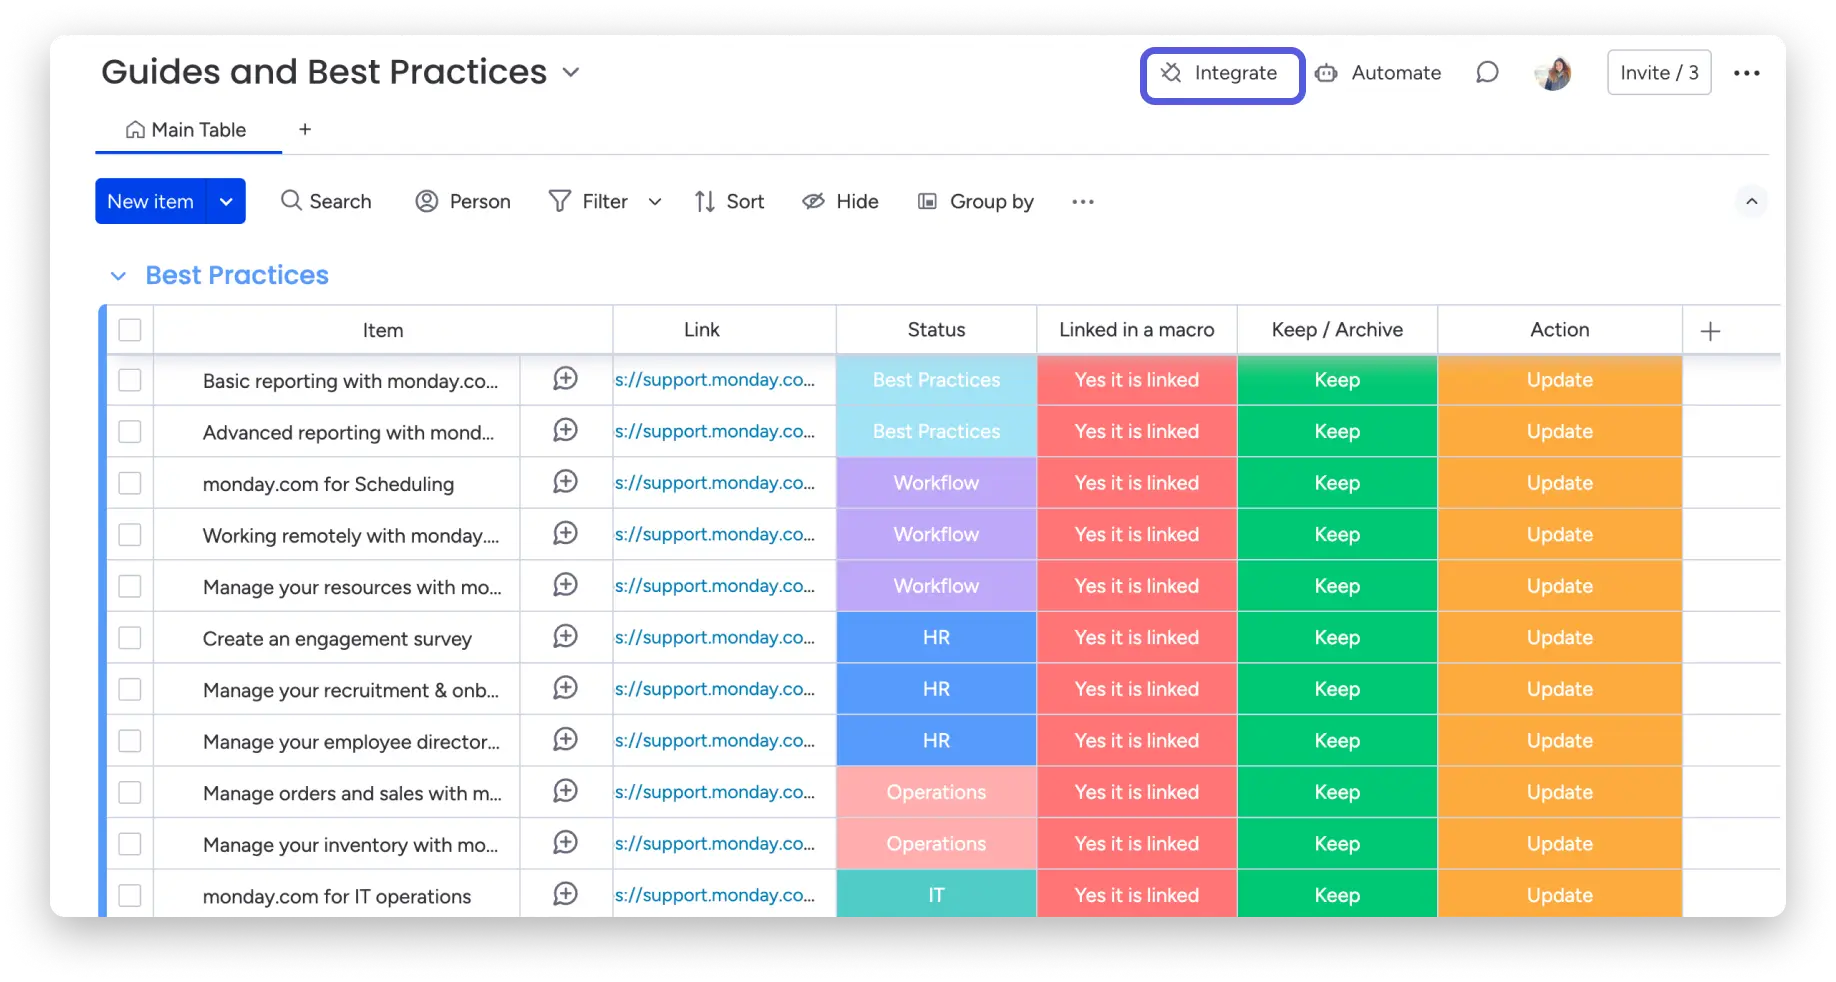The height and width of the screenshot is (982, 1836).
Task: Check the Basic reporting row checkbox
Action: click(130, 380)
